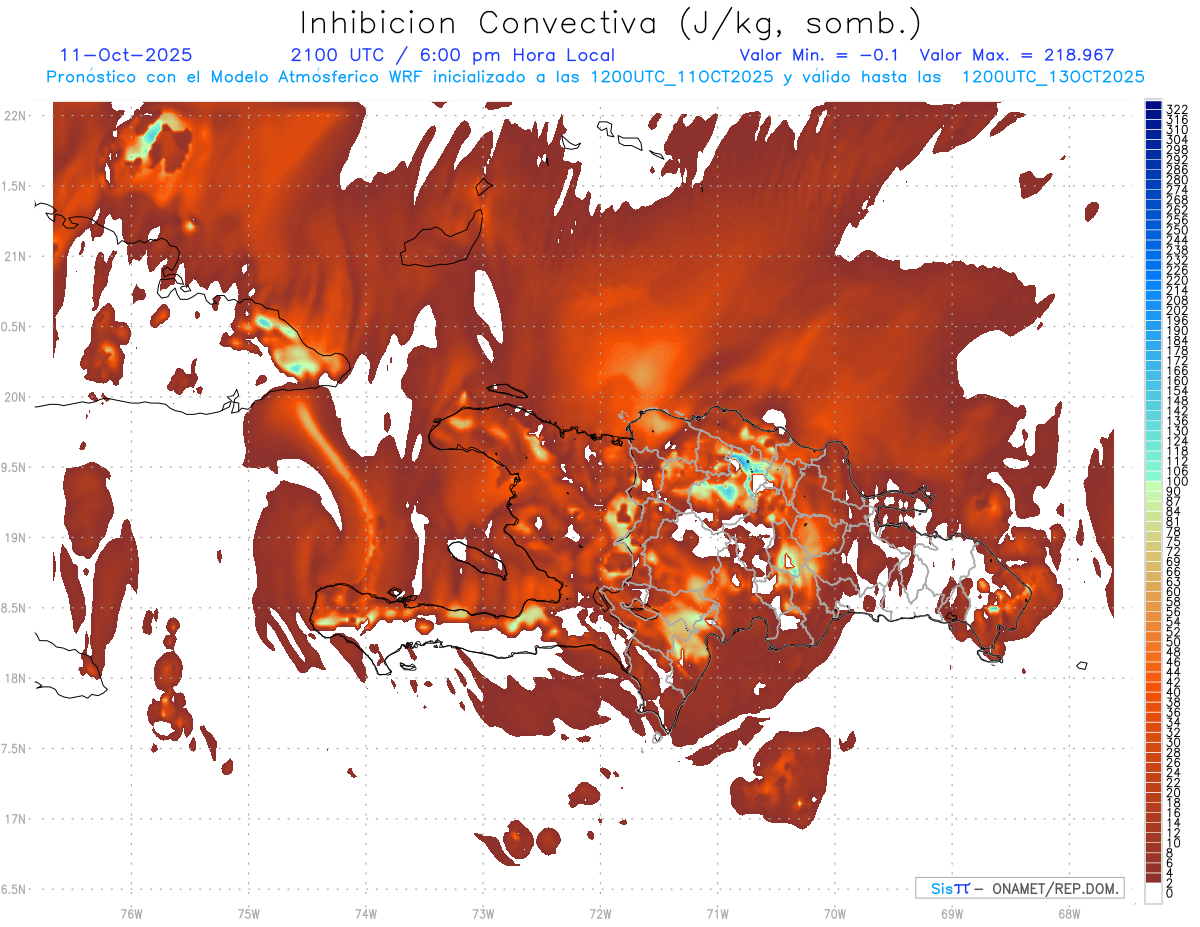Click the 73W longitude label
This screenshot has height=927, width=1200.
click(x=483, y=913)
